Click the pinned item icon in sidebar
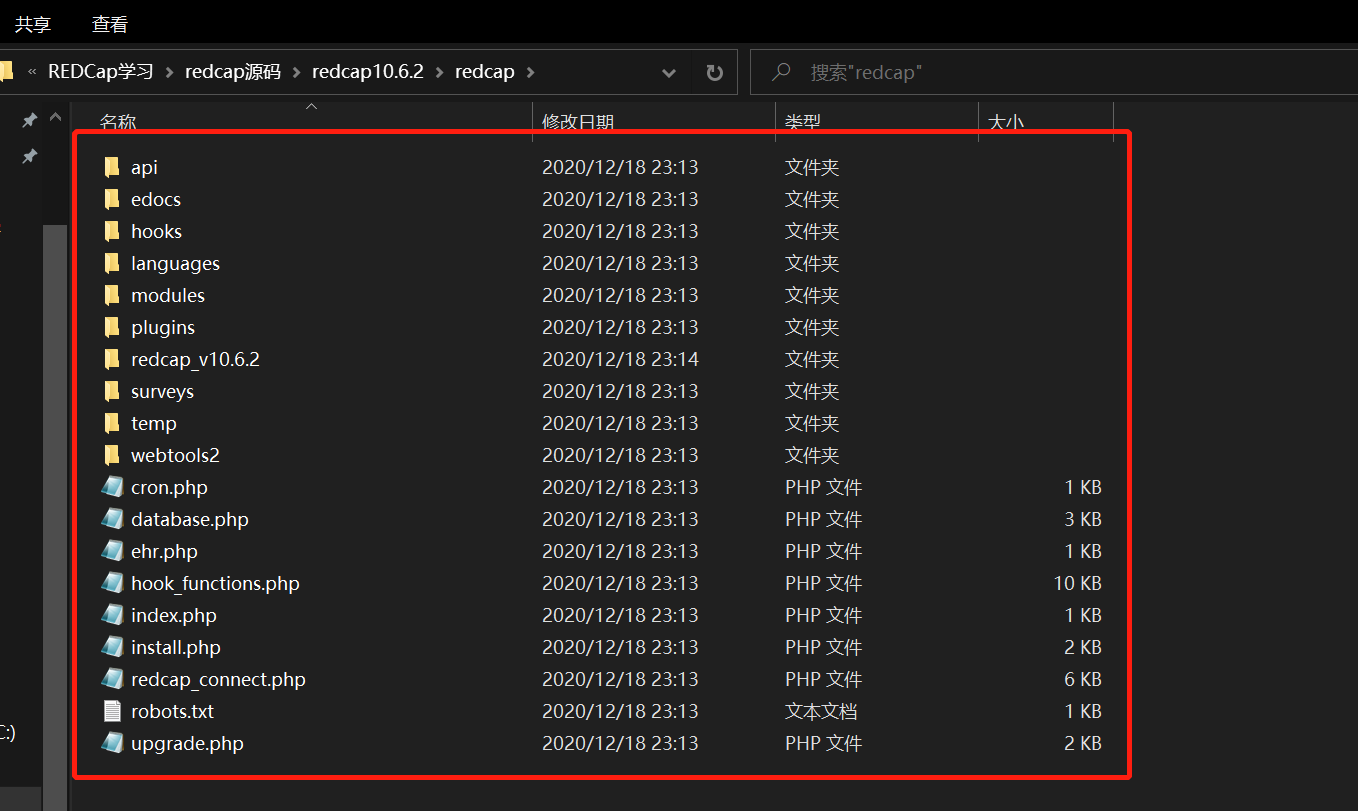The image size is (1358, 811). pyautogui.click(x=29, y=119)
